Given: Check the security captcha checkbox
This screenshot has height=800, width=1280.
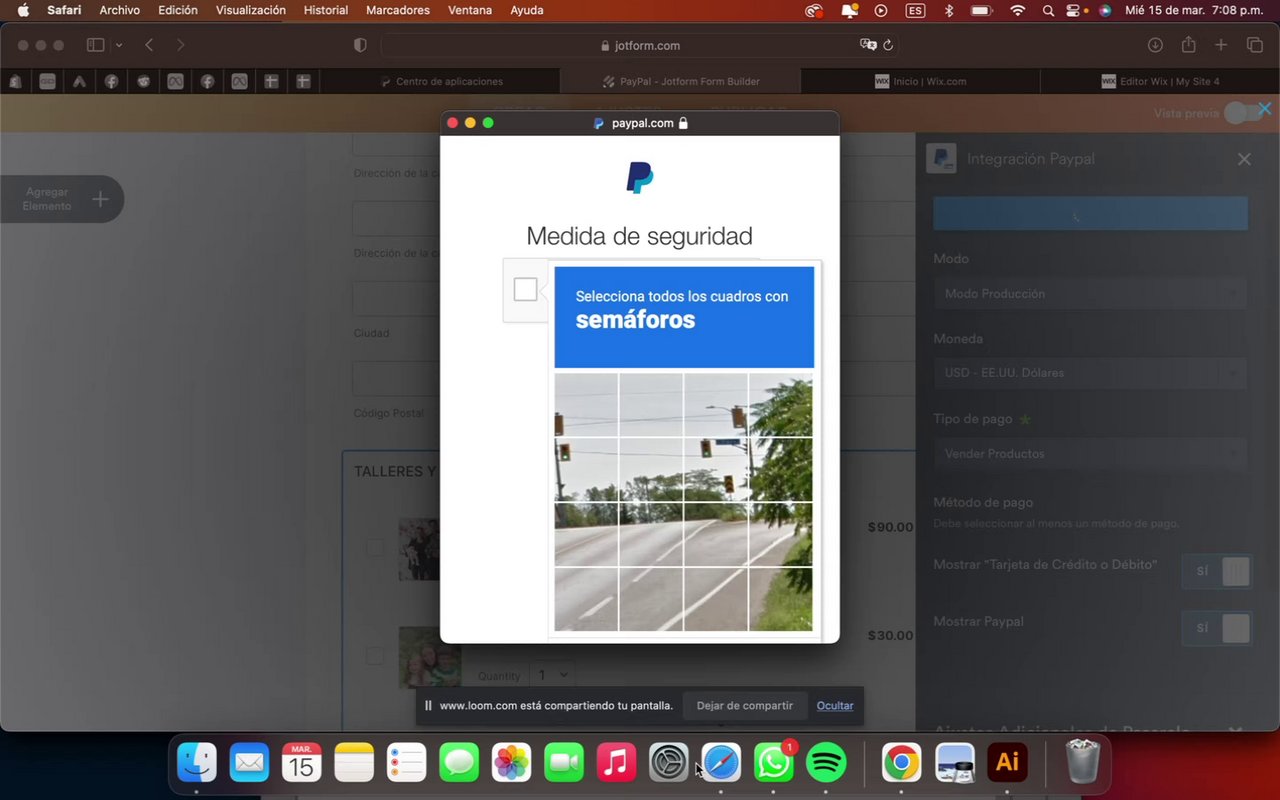Looking at the screenshot, I should point(525,289).
